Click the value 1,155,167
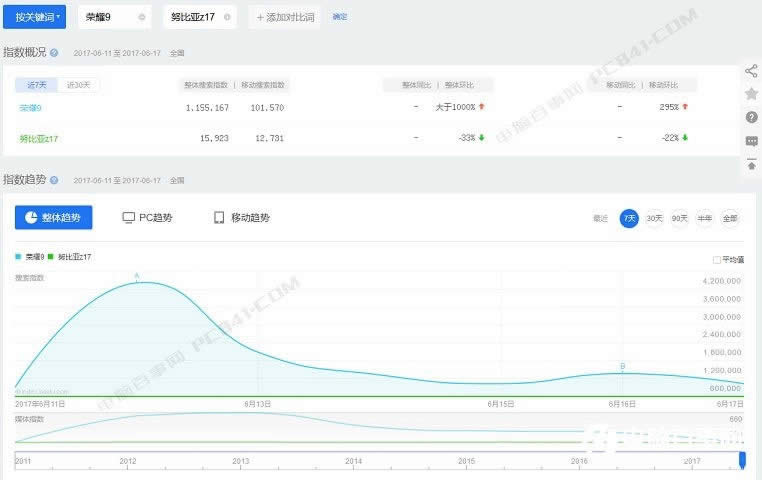This screenshot has width=762, height=480. click(207, 108)
